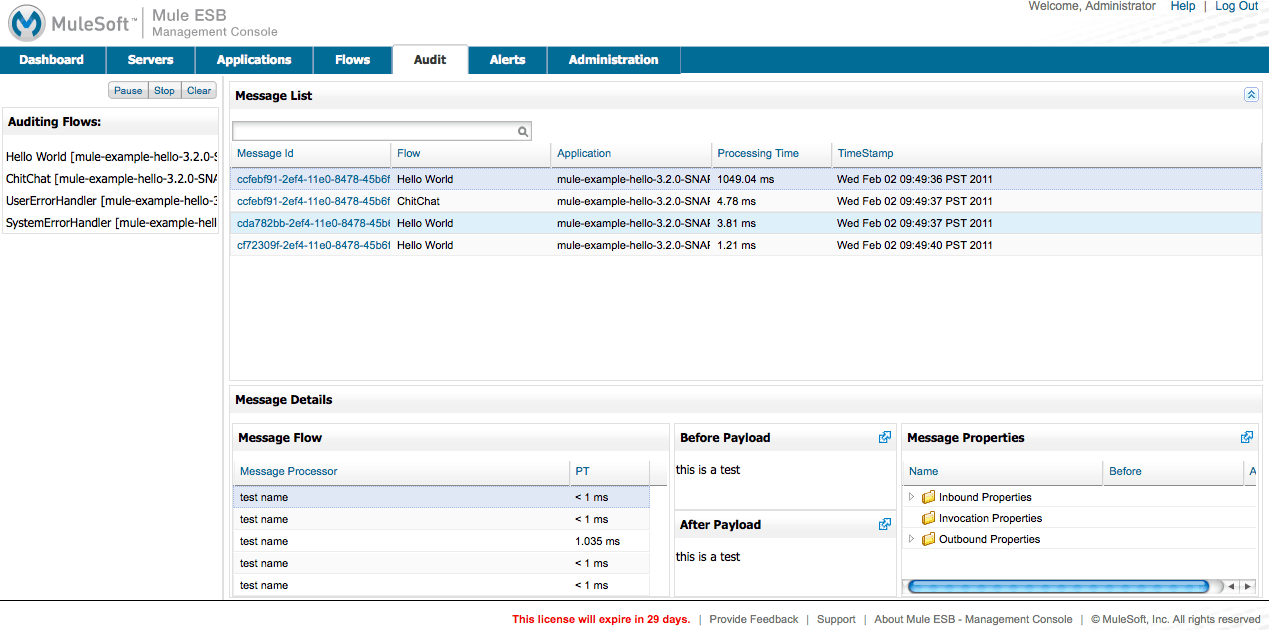Switch to the Dashboard tab
1269x630 pixels.
[52, 60]
